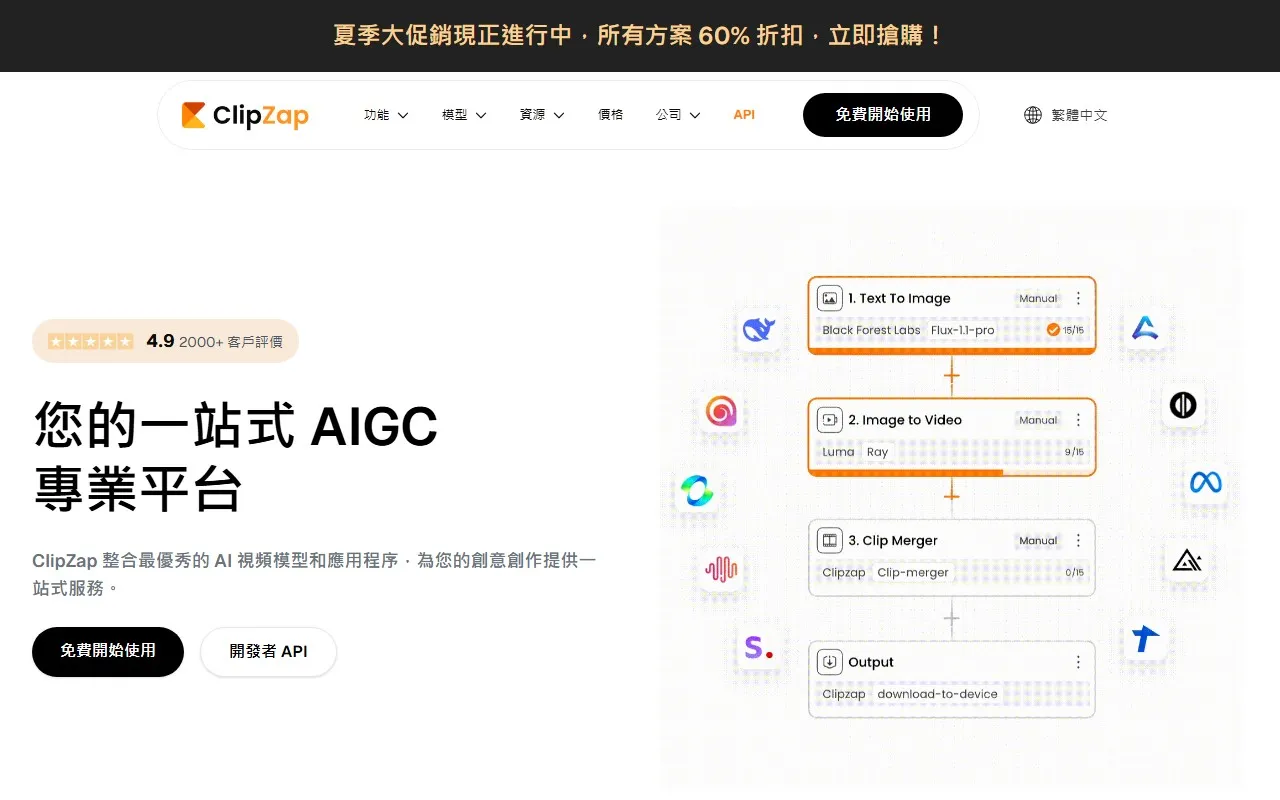
Task: Click the Image to Video orange progress bar
Action: pyautogui.click(x=905, y=472)
